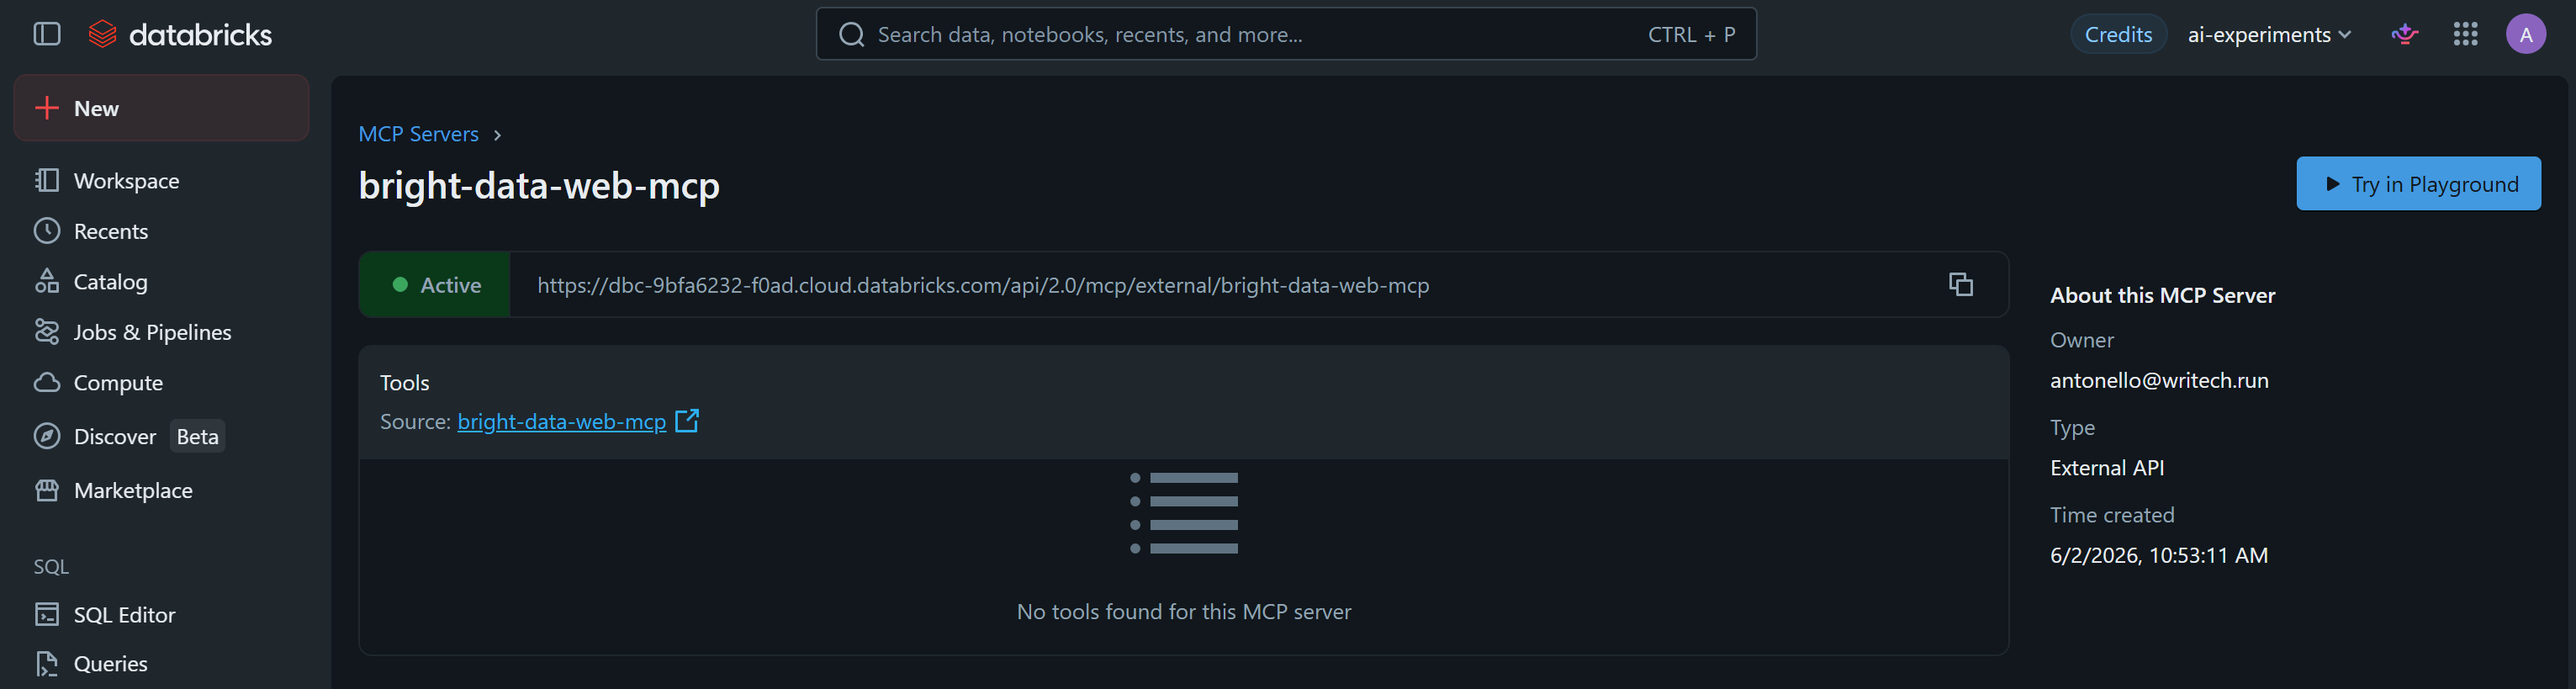The width and height of the screenshot is (2576, 689).
Task: Click the Catalog sidebar icon
Action: [x=47, y=281]
